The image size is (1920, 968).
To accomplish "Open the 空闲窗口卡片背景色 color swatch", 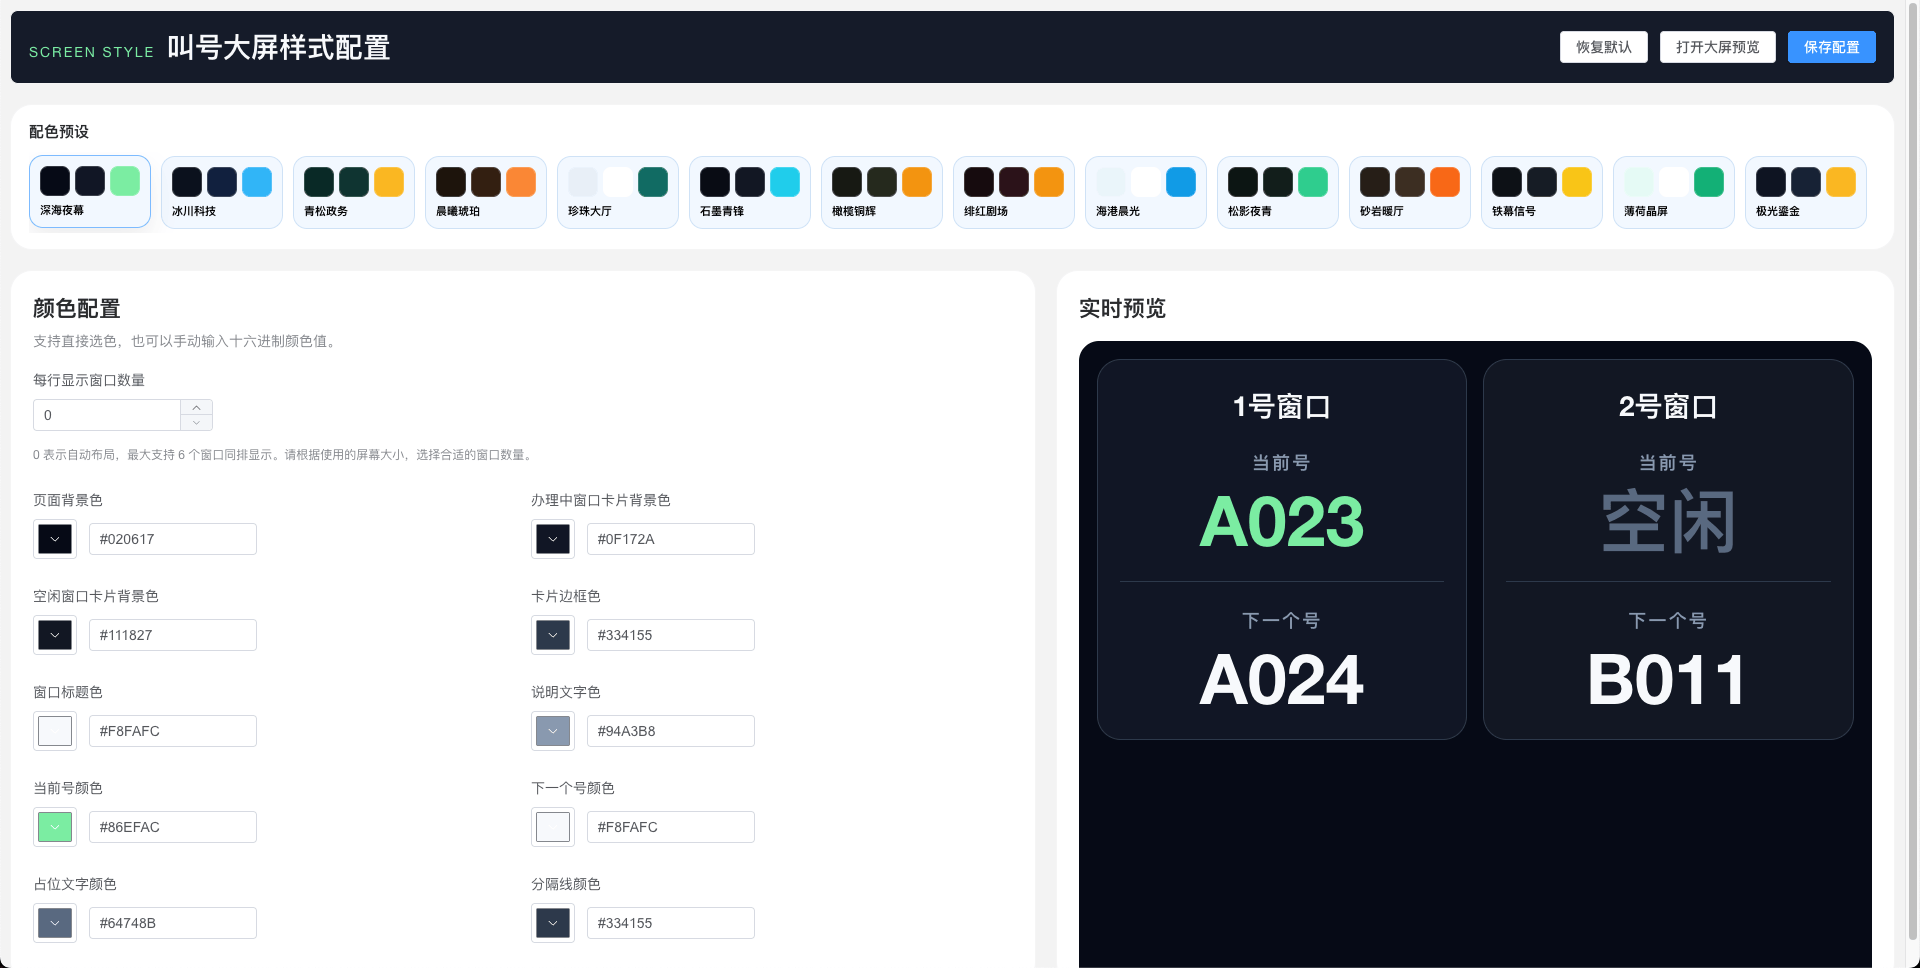I will tap(55, 635).
